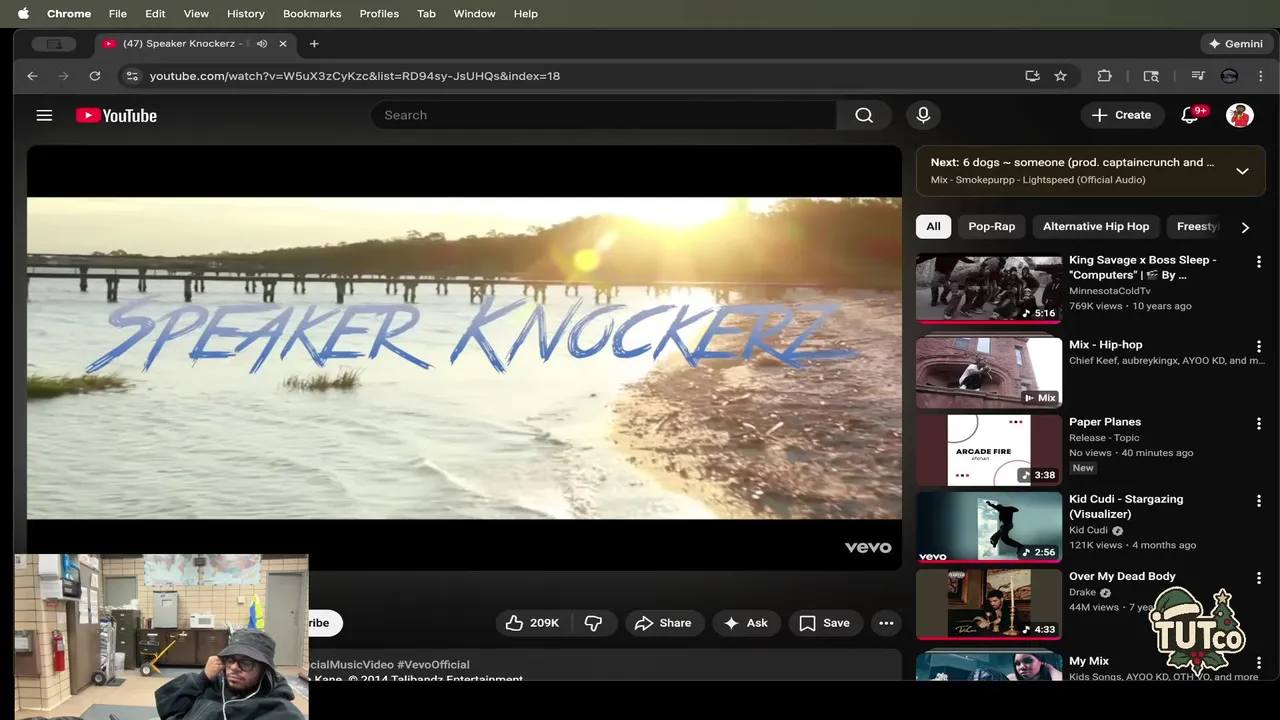Open the Chrome side search tool icon
Screen dimensions: 1280x720
pyautogui.click(x=1151, y=76)
